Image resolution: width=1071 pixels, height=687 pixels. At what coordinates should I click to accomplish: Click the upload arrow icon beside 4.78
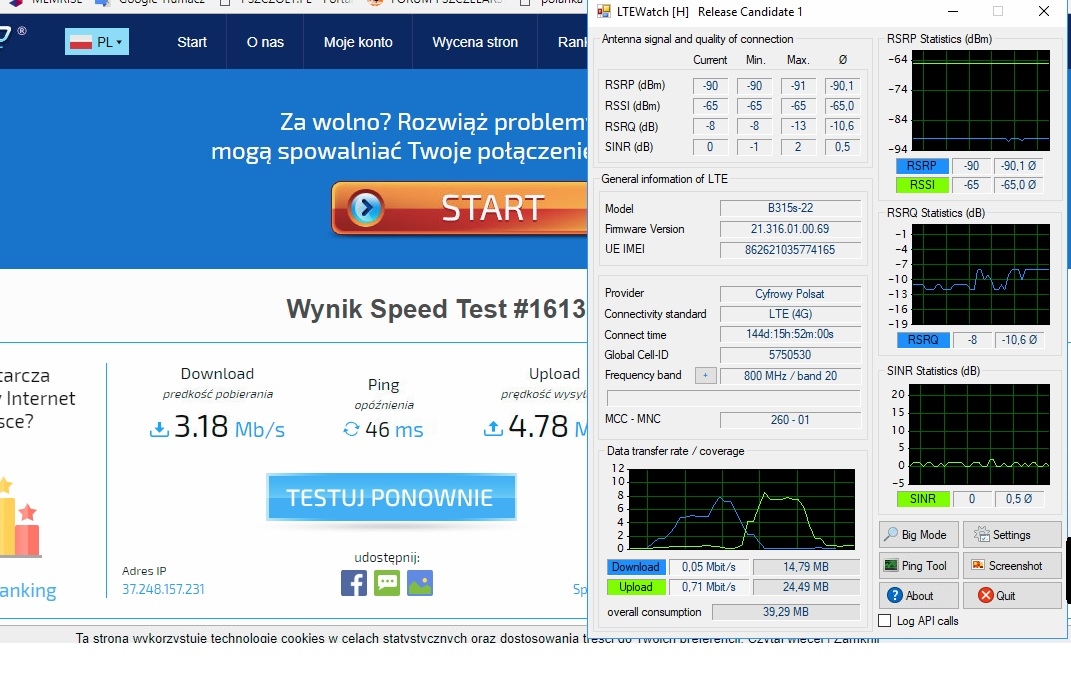coord(493,428)
